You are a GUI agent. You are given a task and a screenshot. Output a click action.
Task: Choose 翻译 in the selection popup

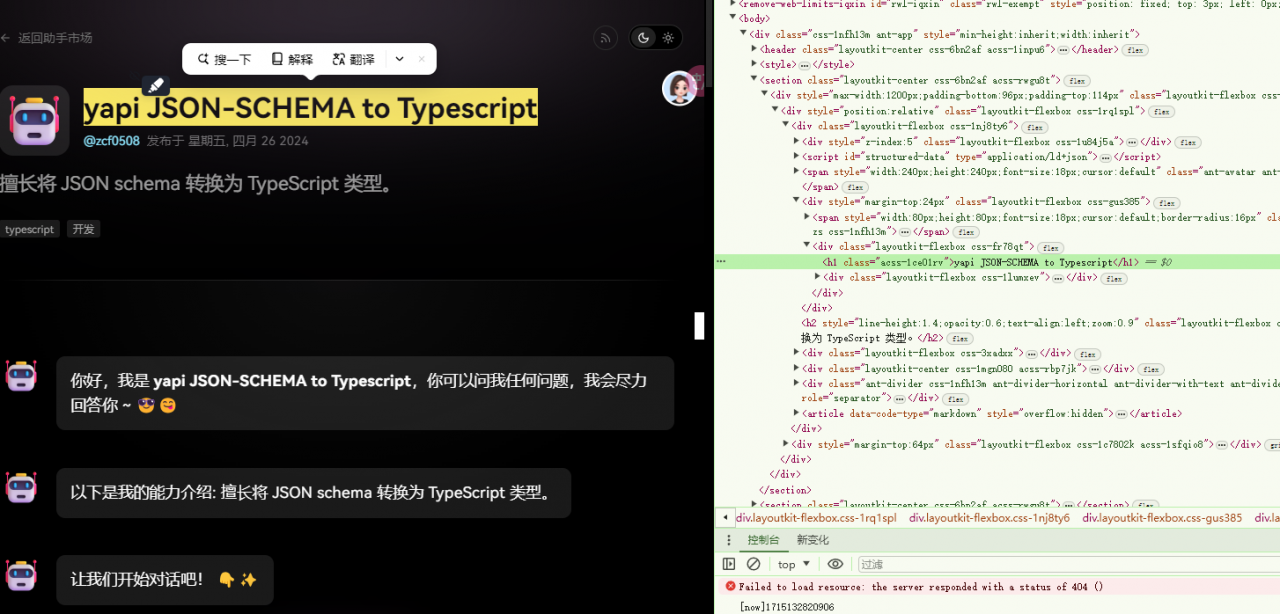tap(354, 59)
